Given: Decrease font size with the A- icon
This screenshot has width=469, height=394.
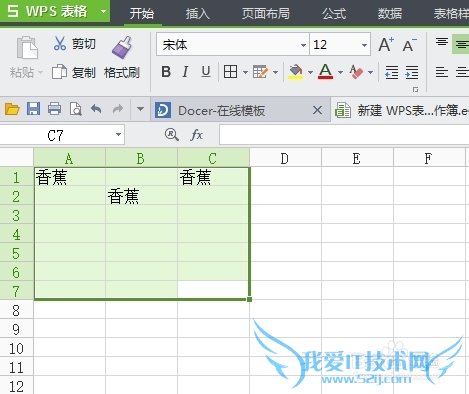Looking at the screenshot, I should pyautogui.click(x=409, y=45).
